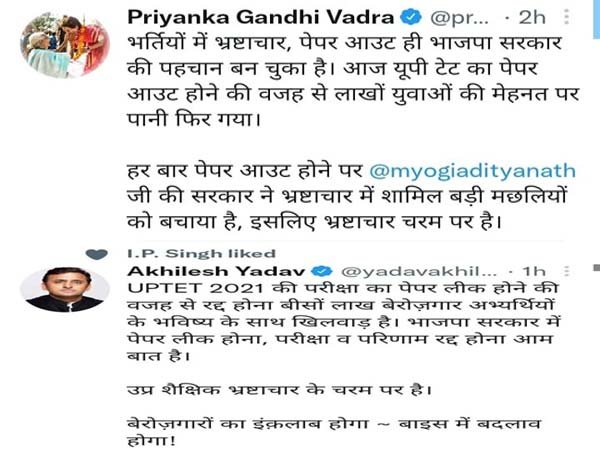Open more options on Priyanka Gandhi's tweet

pos(567,17)
